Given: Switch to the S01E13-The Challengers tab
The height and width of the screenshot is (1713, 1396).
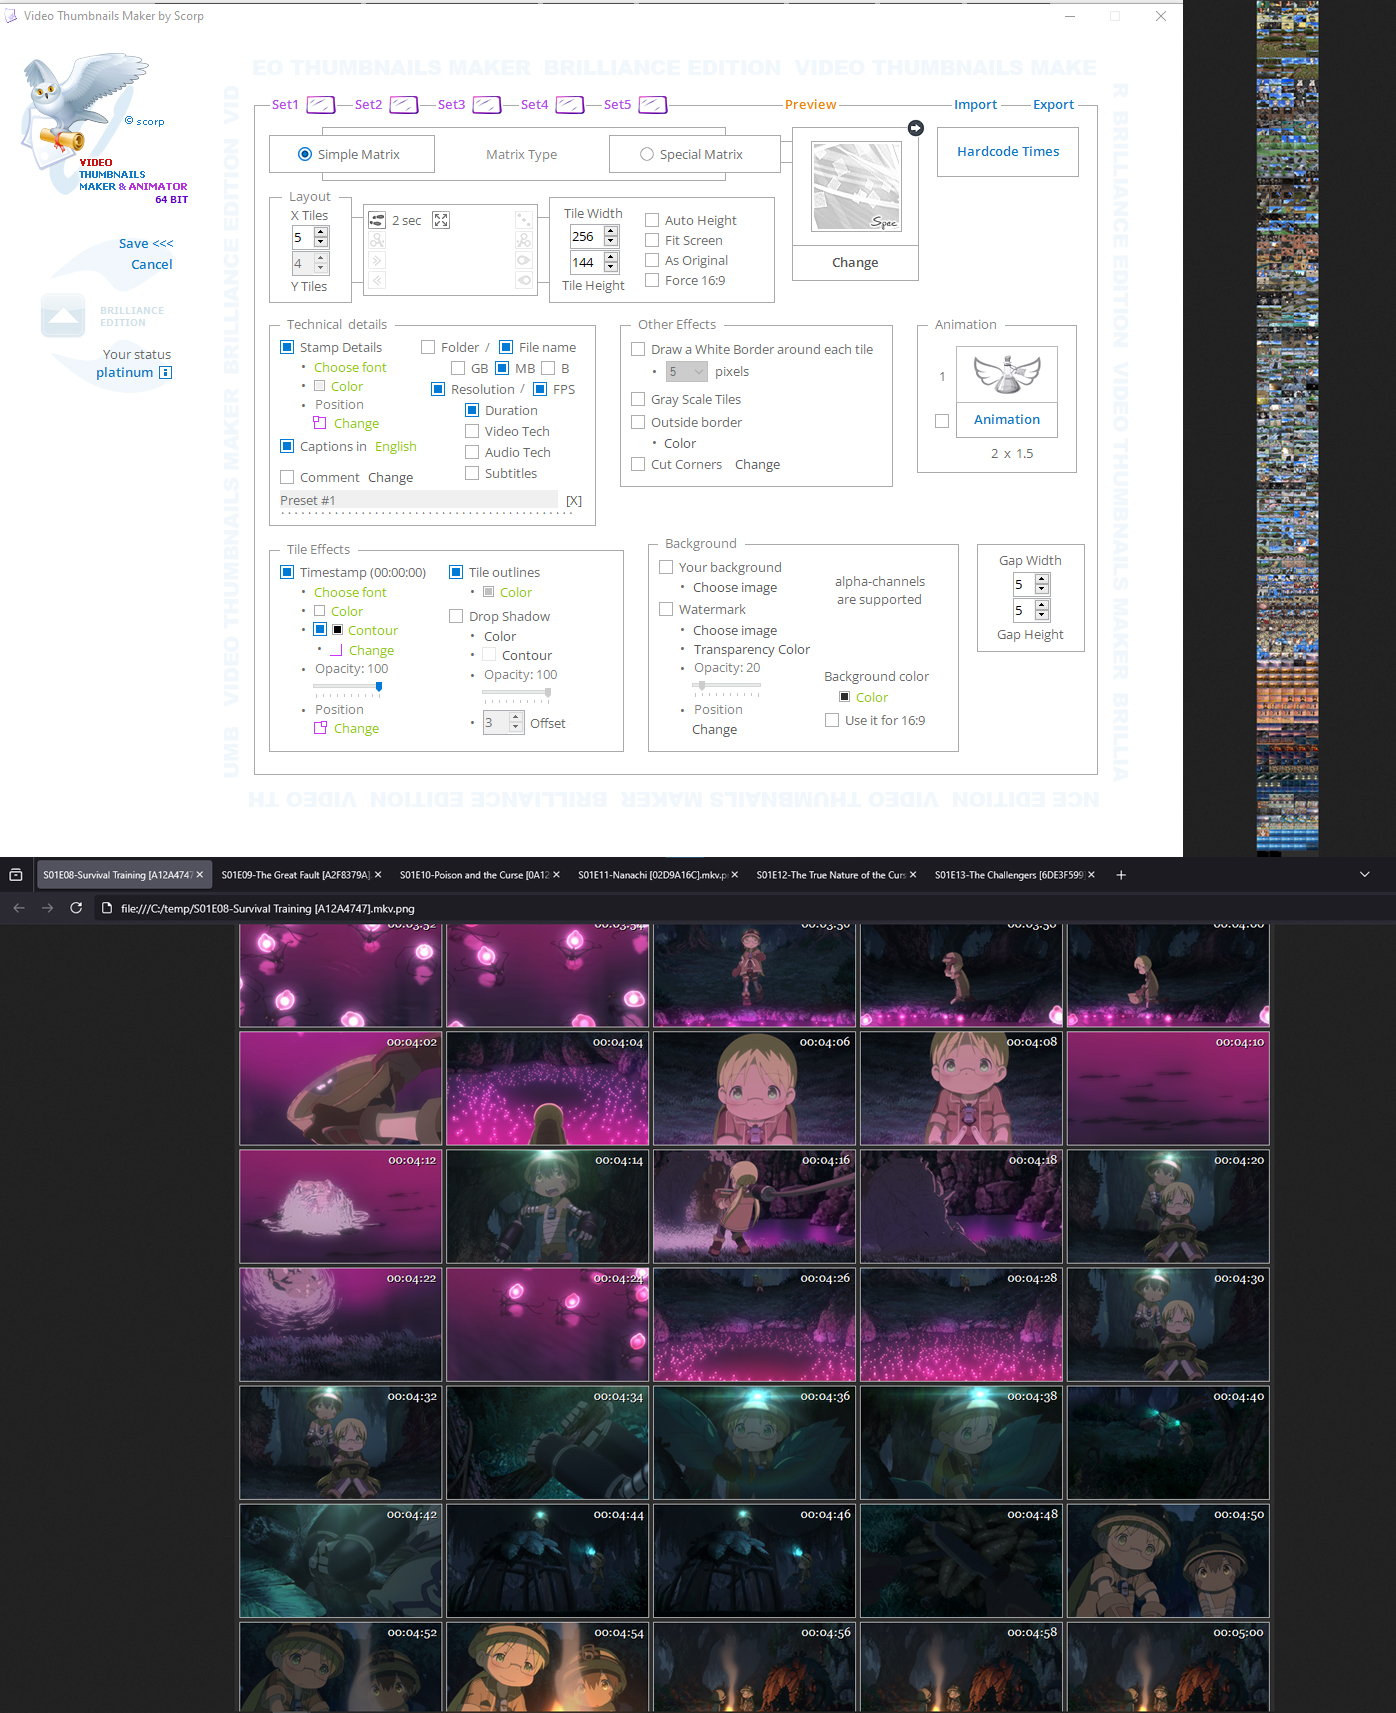Looking at the screenshot, I should click(x=1014, y=875).
